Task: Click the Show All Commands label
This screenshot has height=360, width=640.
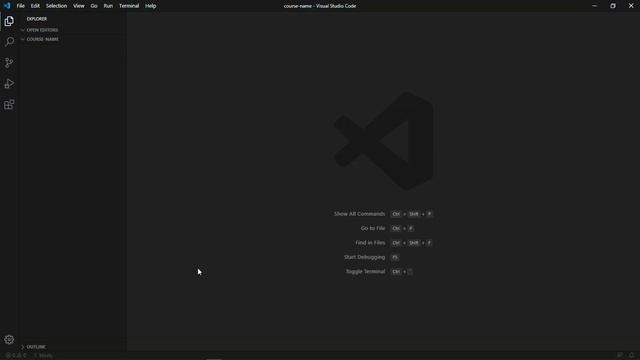Action: point(359,214)
